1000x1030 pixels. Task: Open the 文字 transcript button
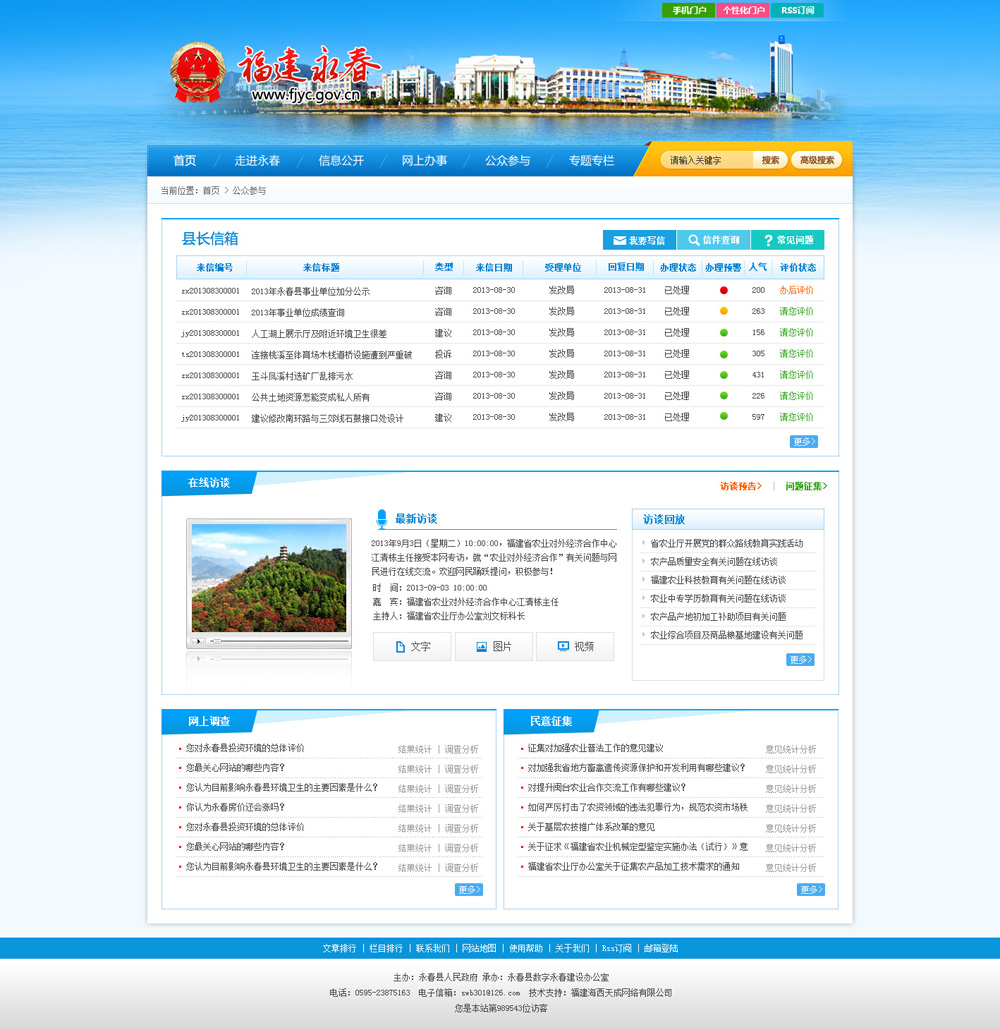tap(412, 647)
